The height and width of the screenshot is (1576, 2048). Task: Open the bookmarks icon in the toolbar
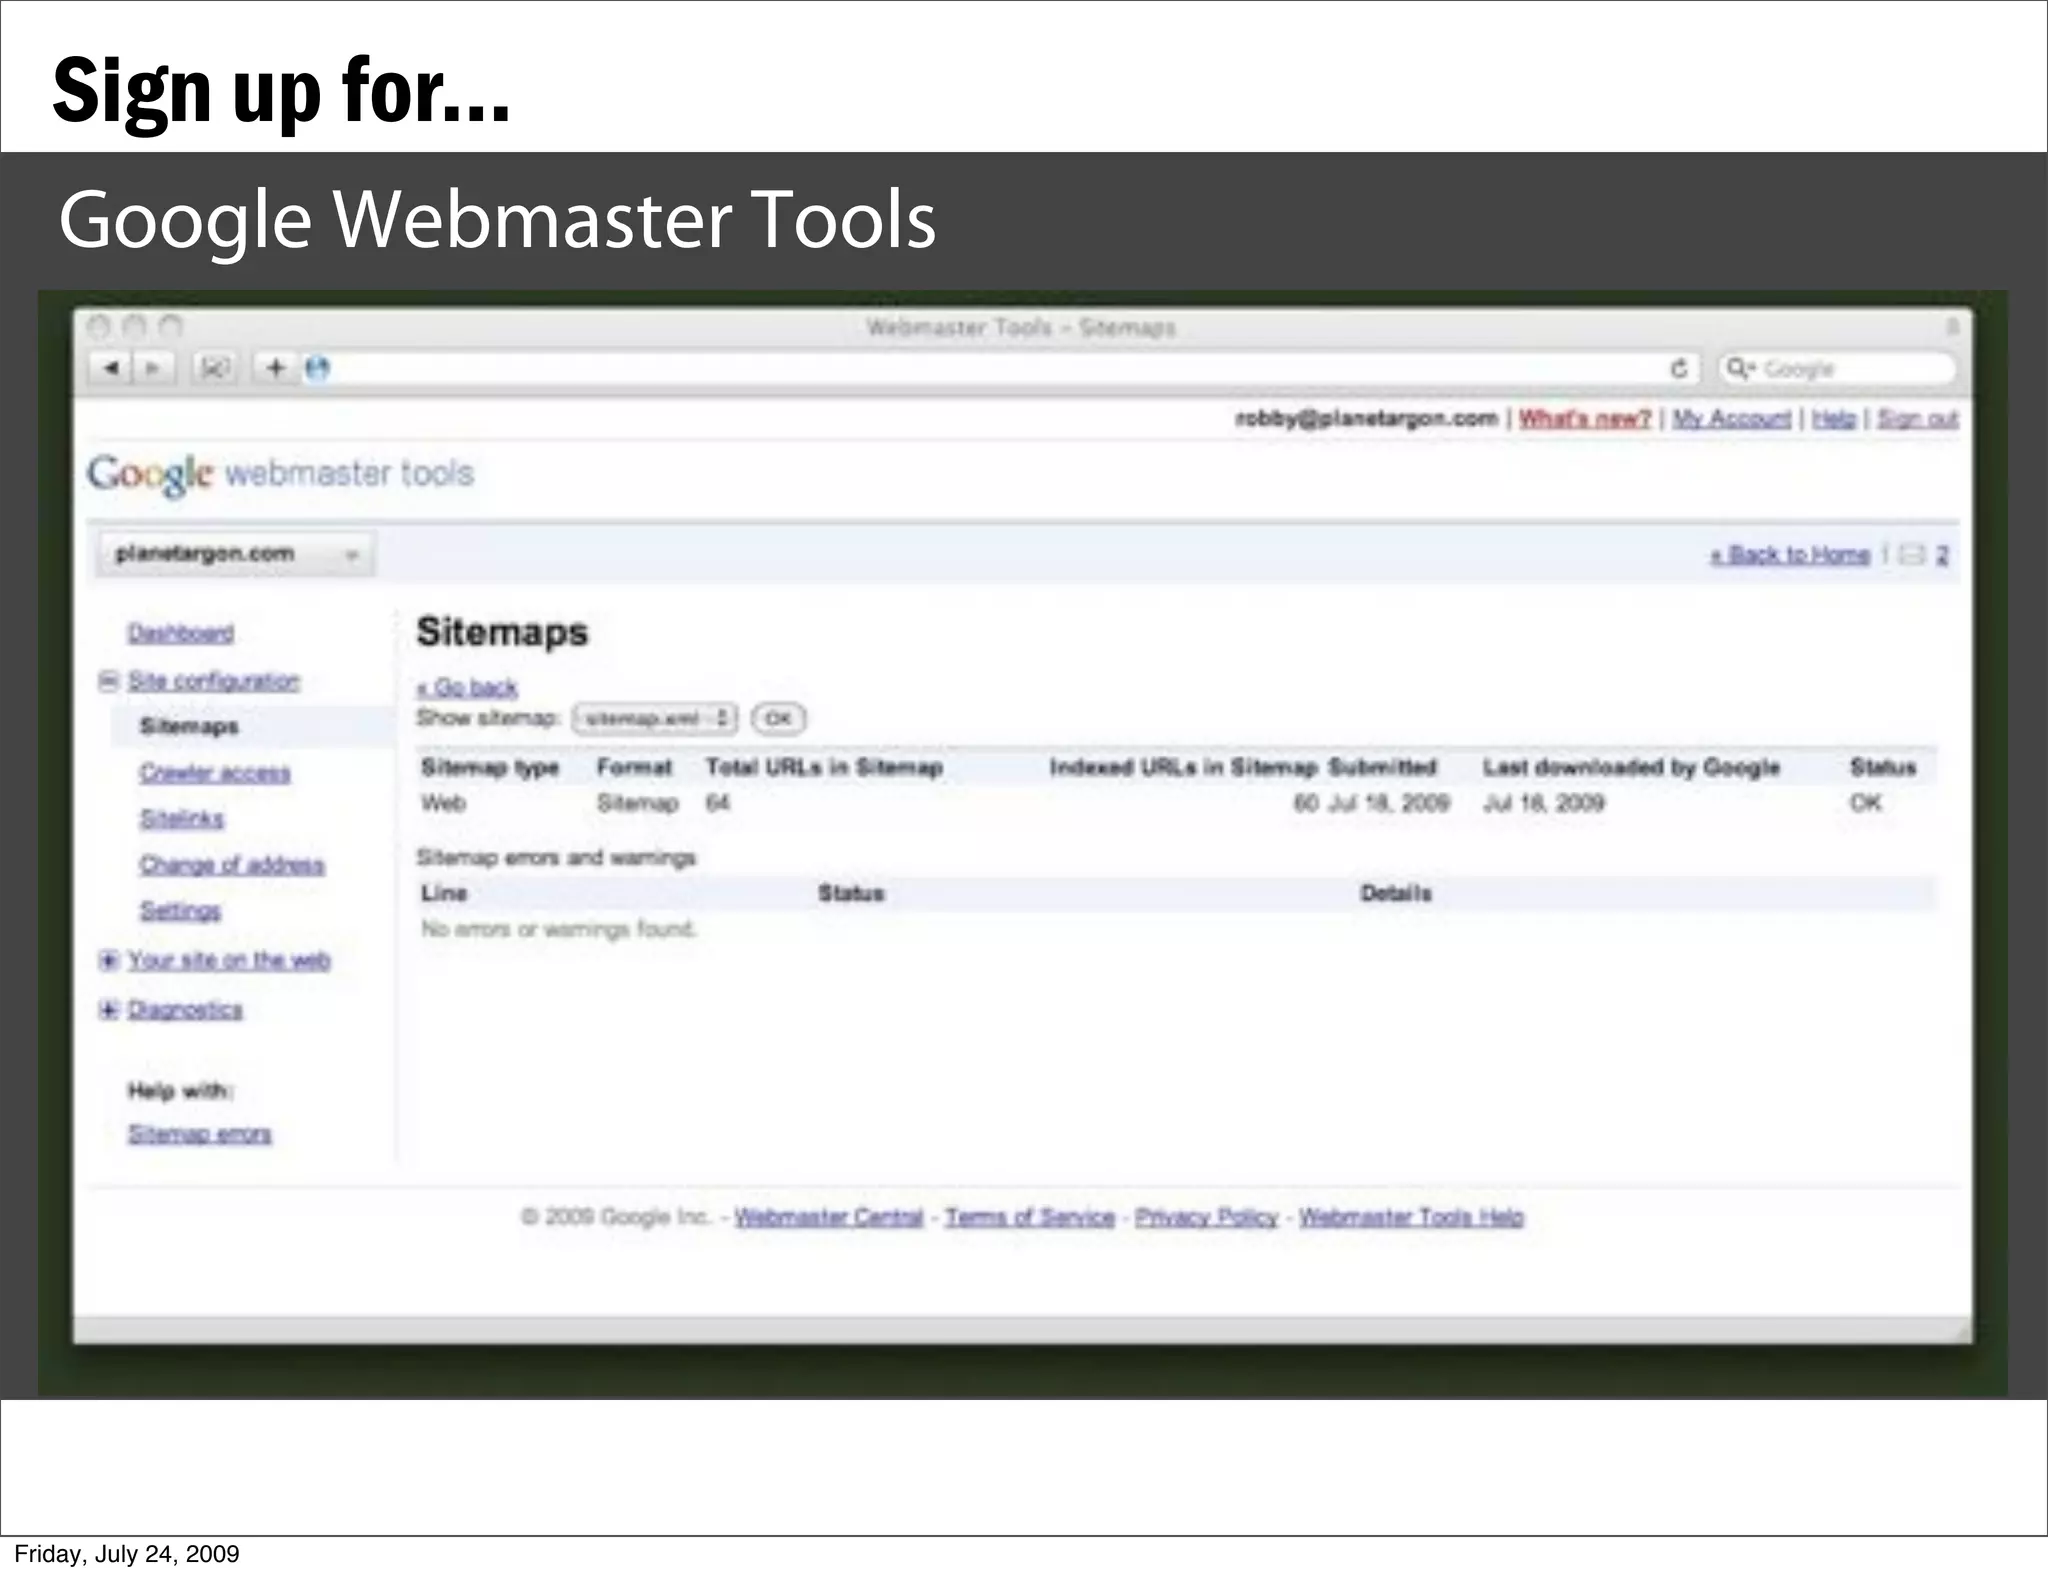pyautogui.click(x=214, y=368)
